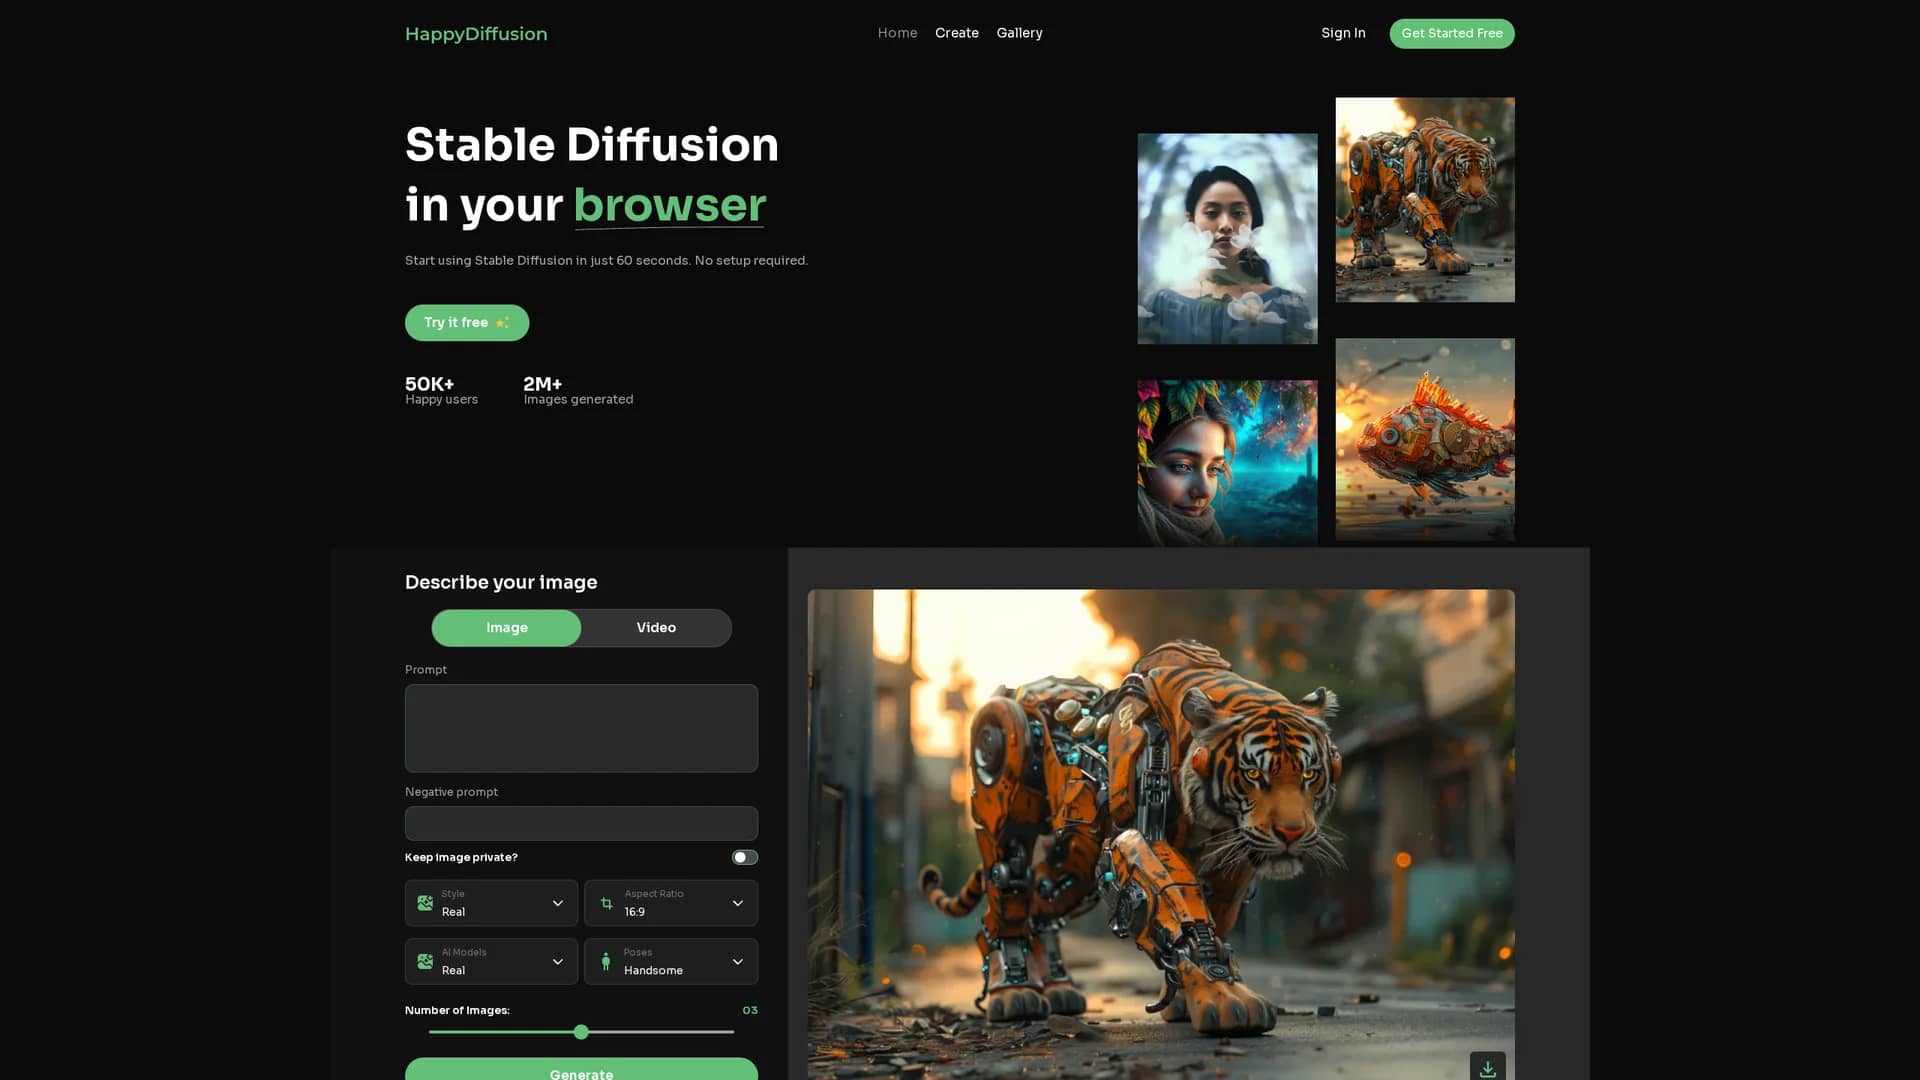Open the robotic tiger thumbnail in hero
The image size is (1920, 1080).
pyautogui.click(x=1425, y=200)
